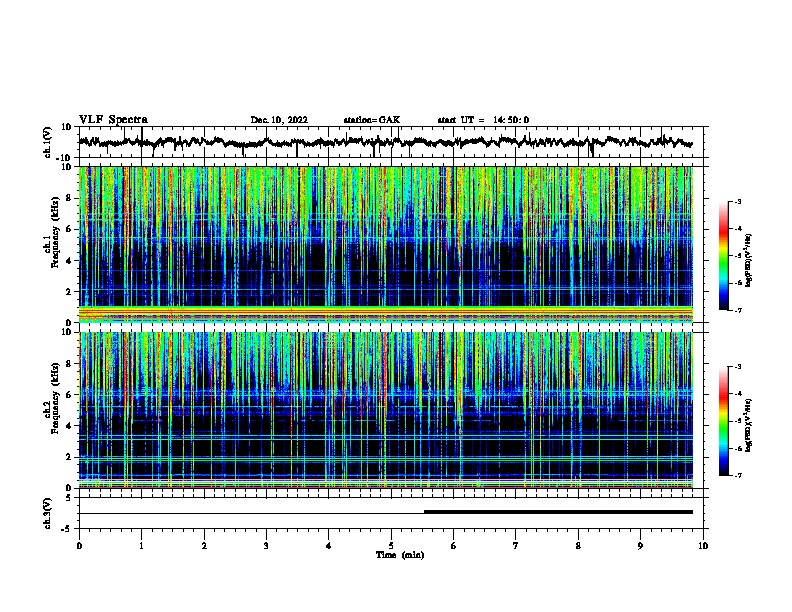Click time axis tick label "9"
The height and width of the screenshot is (612, 792).
point(640,546)
